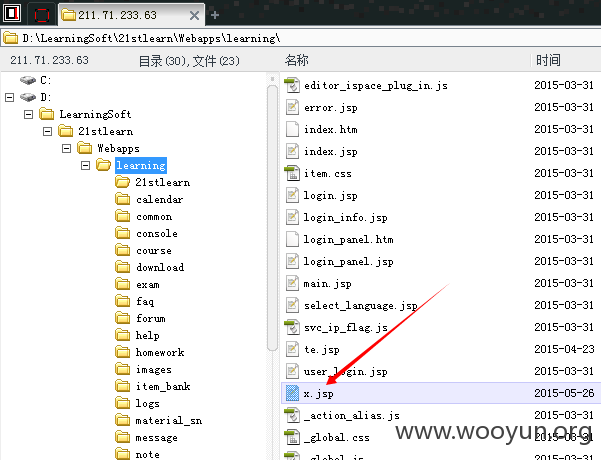Click the editor_ispace_plug_in.js file icon

point(292,85)
